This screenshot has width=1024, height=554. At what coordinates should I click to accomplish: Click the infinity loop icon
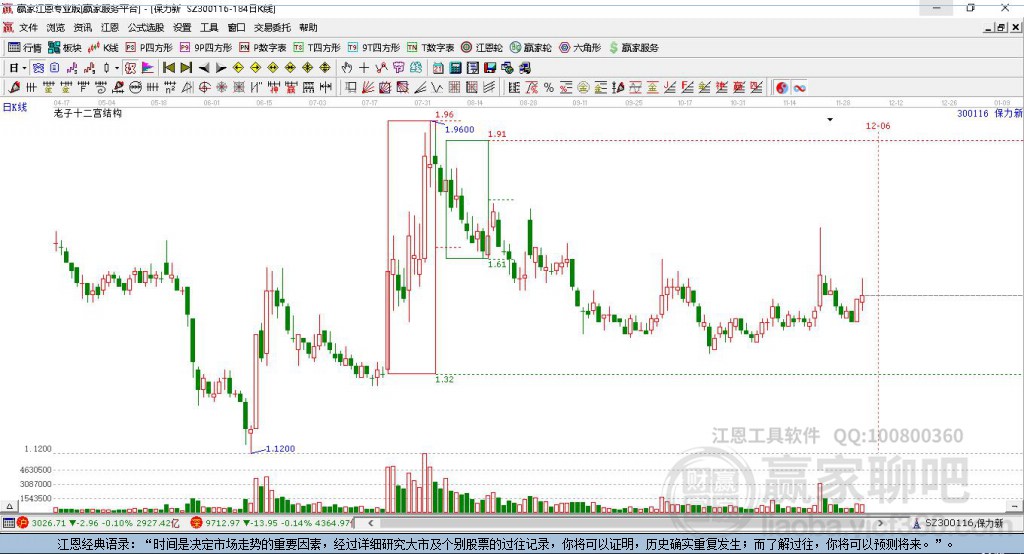(799, 88)
